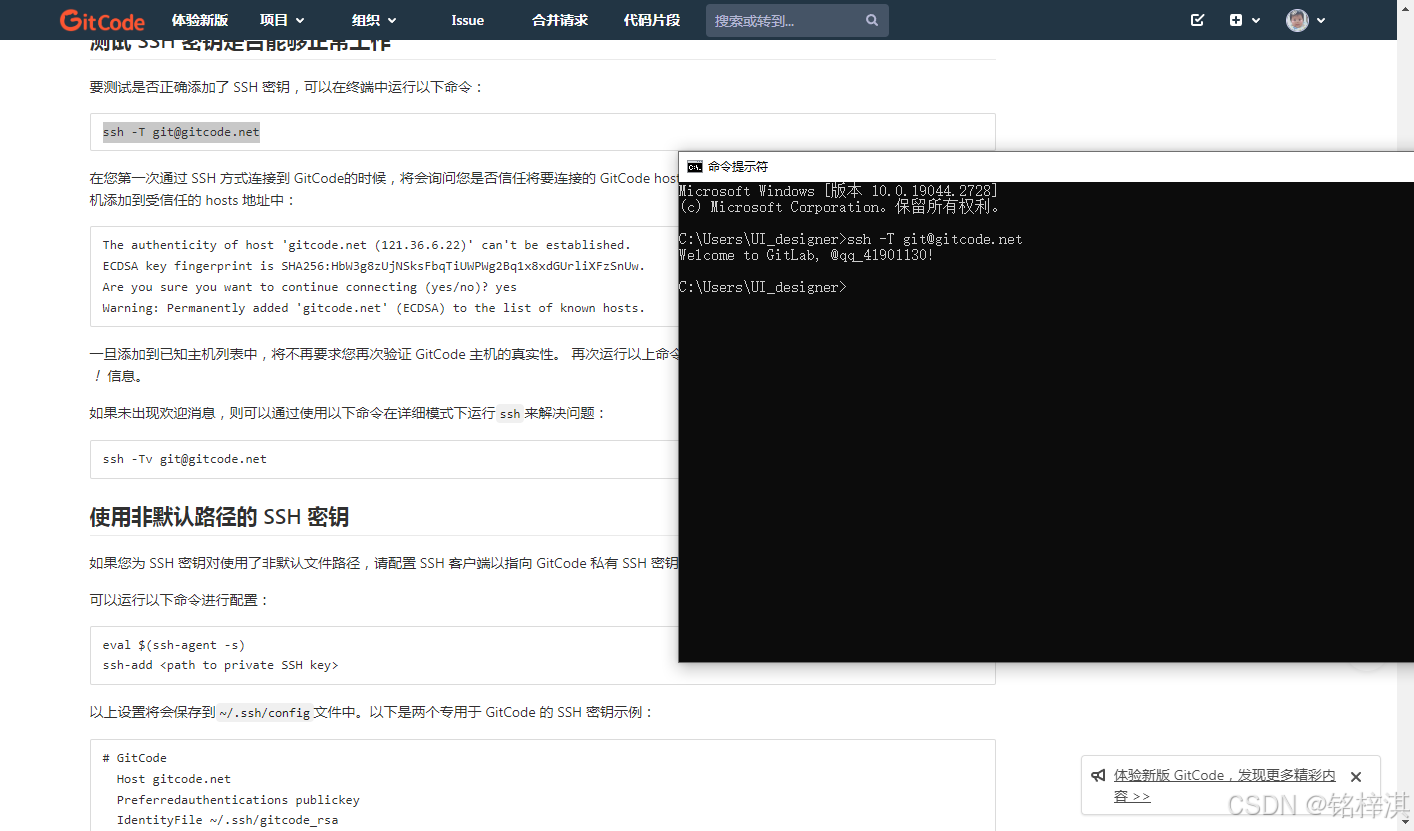Viewport: 1414px width, 831px height.
Task: Open the 体验新版 link in navbar
Action: point(199,20)
